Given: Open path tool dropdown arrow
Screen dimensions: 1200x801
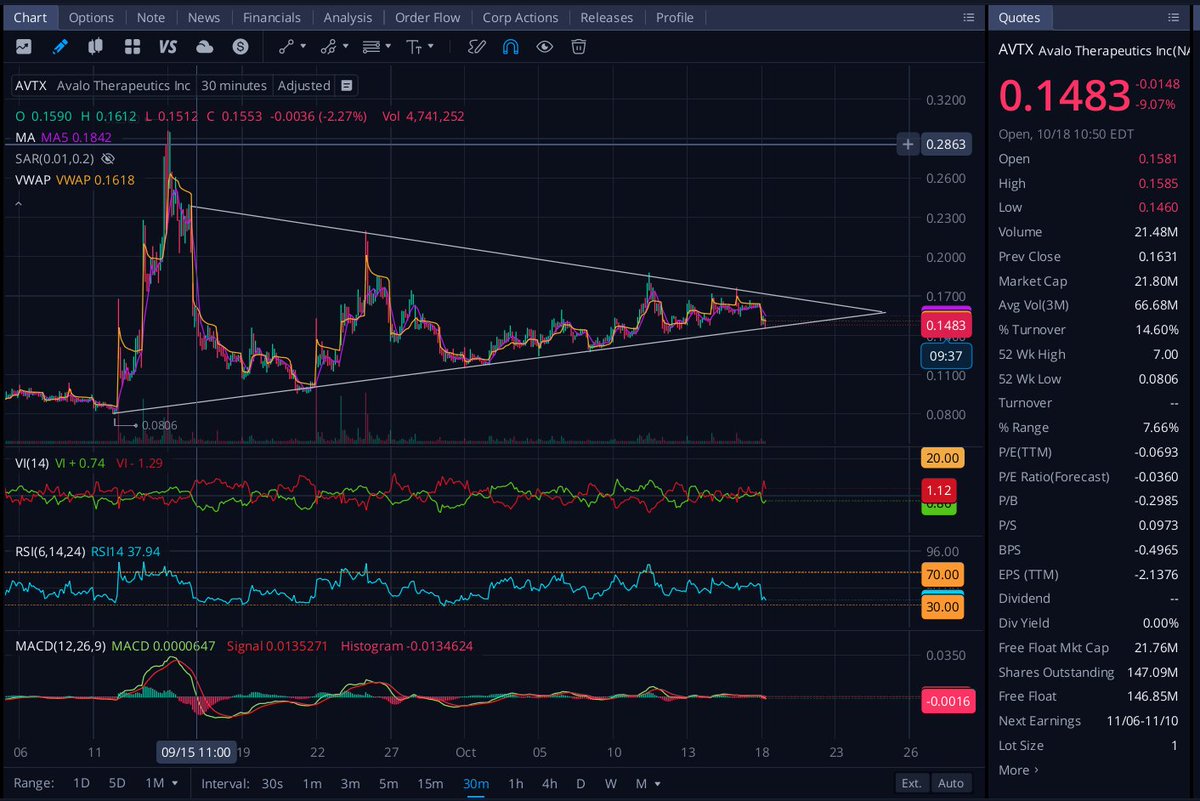Looking at the screenshot, I should (x=345, y=46).
